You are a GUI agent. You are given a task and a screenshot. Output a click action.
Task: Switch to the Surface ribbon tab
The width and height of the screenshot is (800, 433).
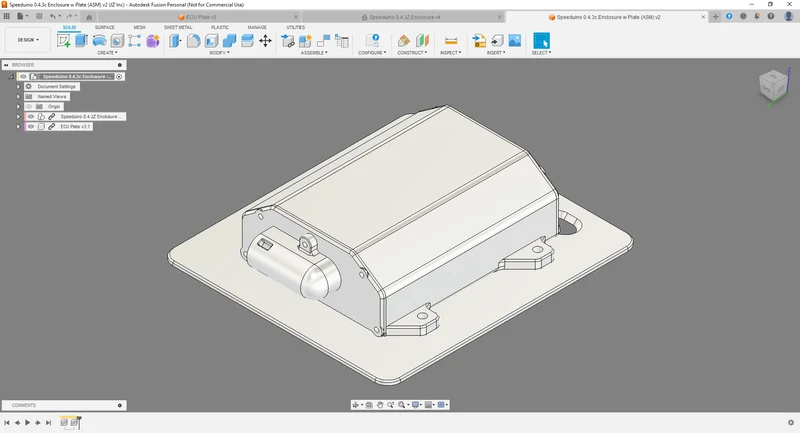coord(105,27)
